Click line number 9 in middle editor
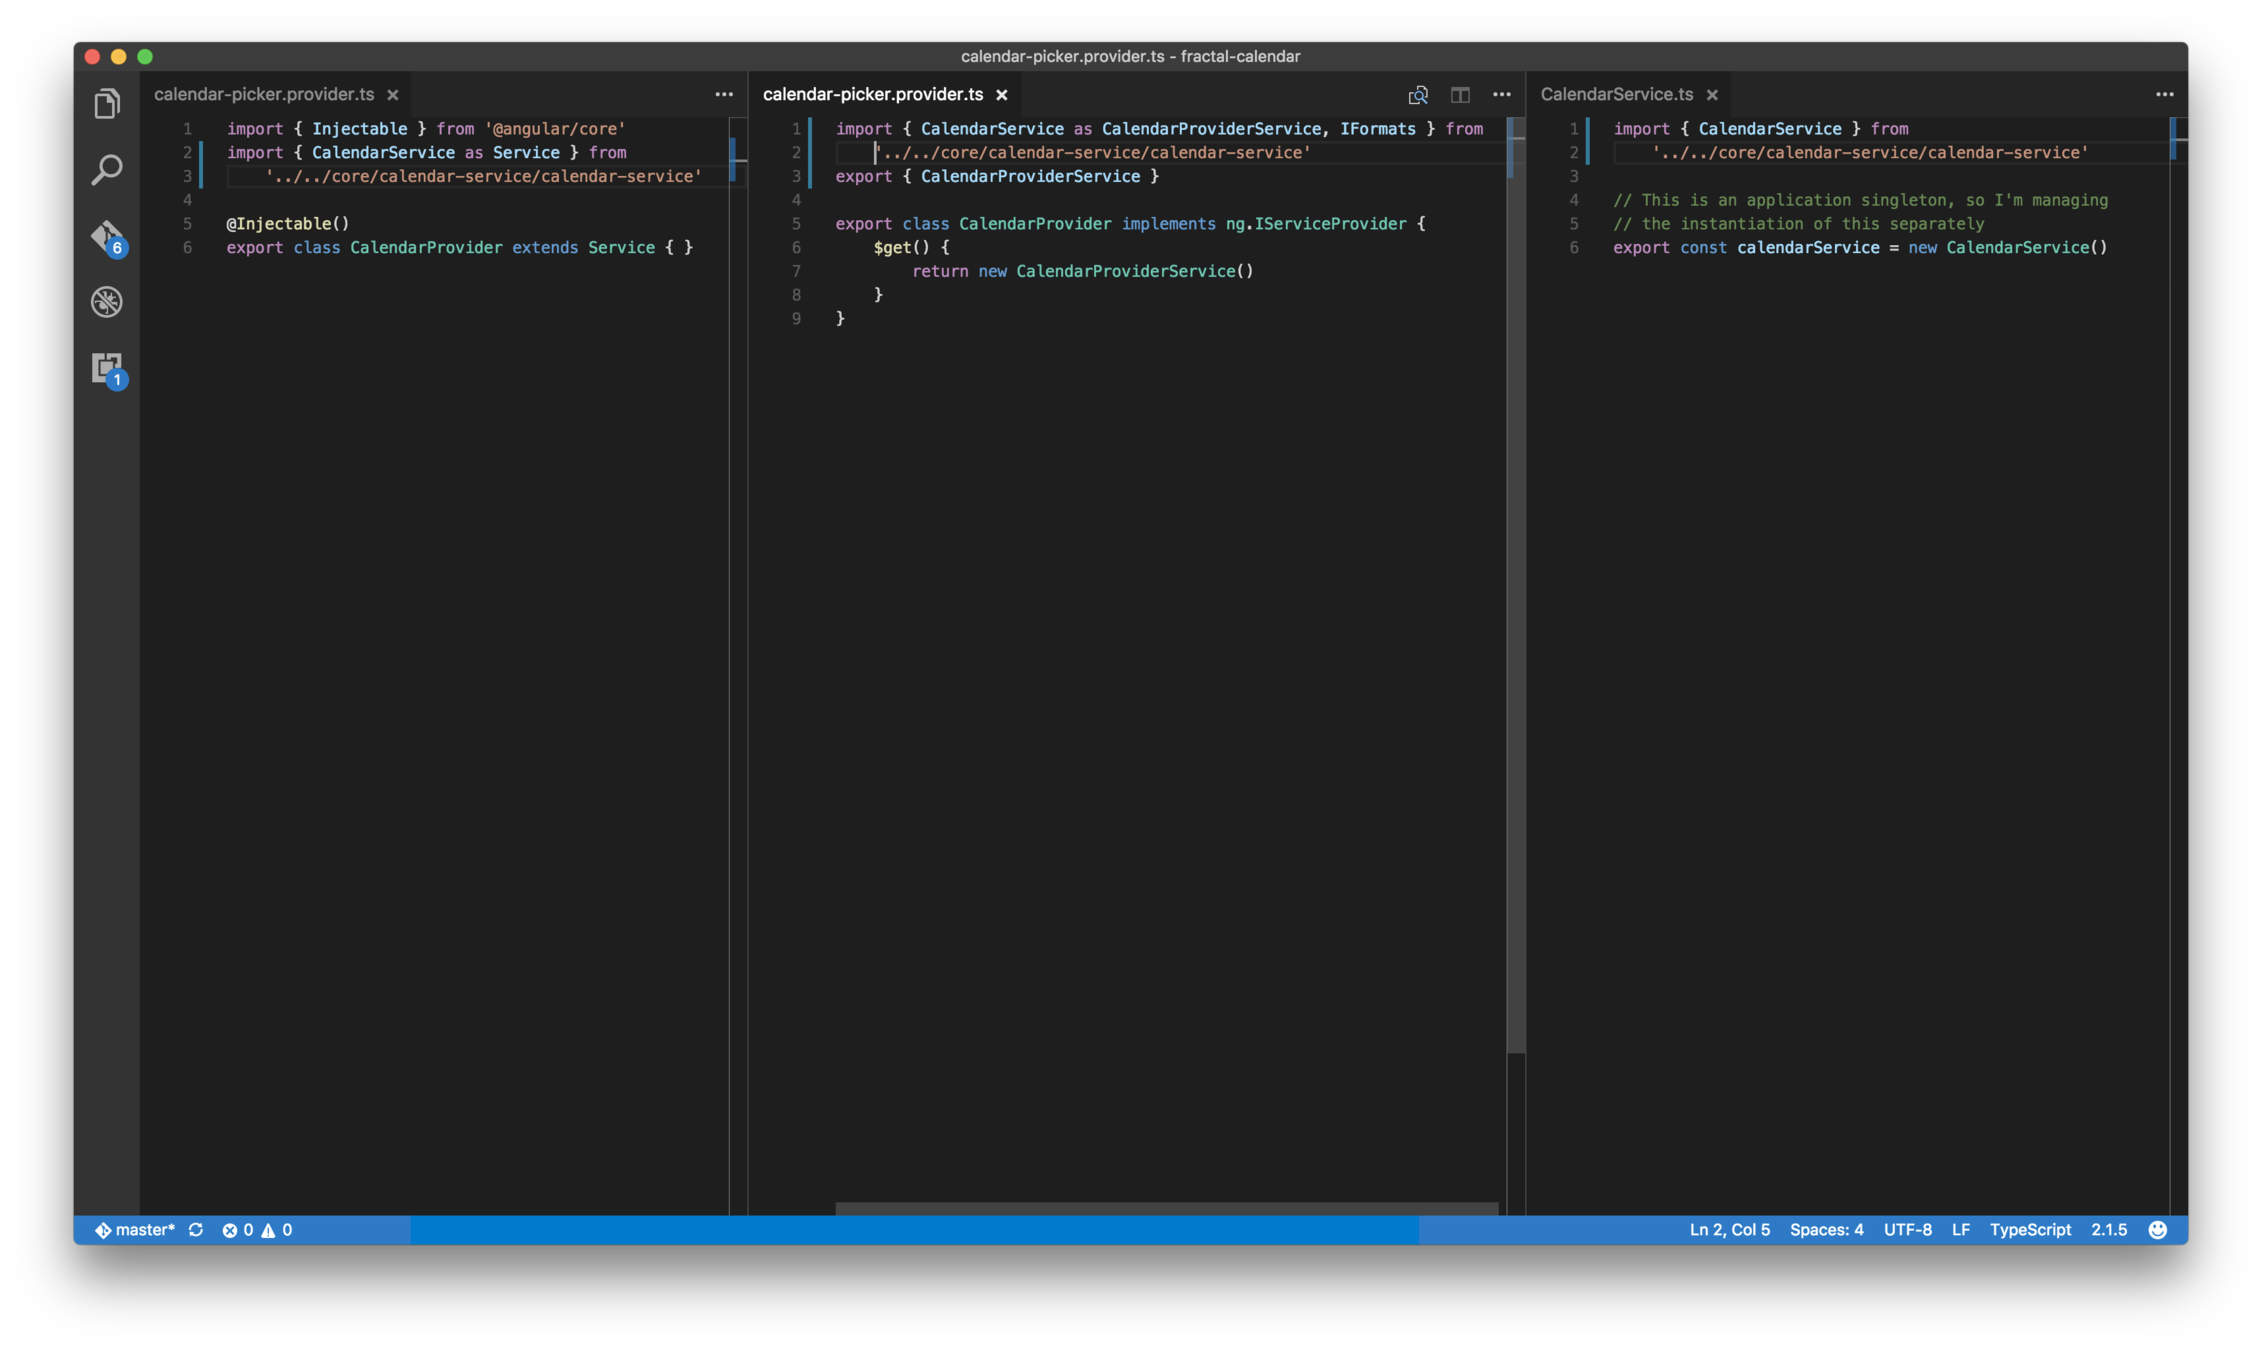 796,319
